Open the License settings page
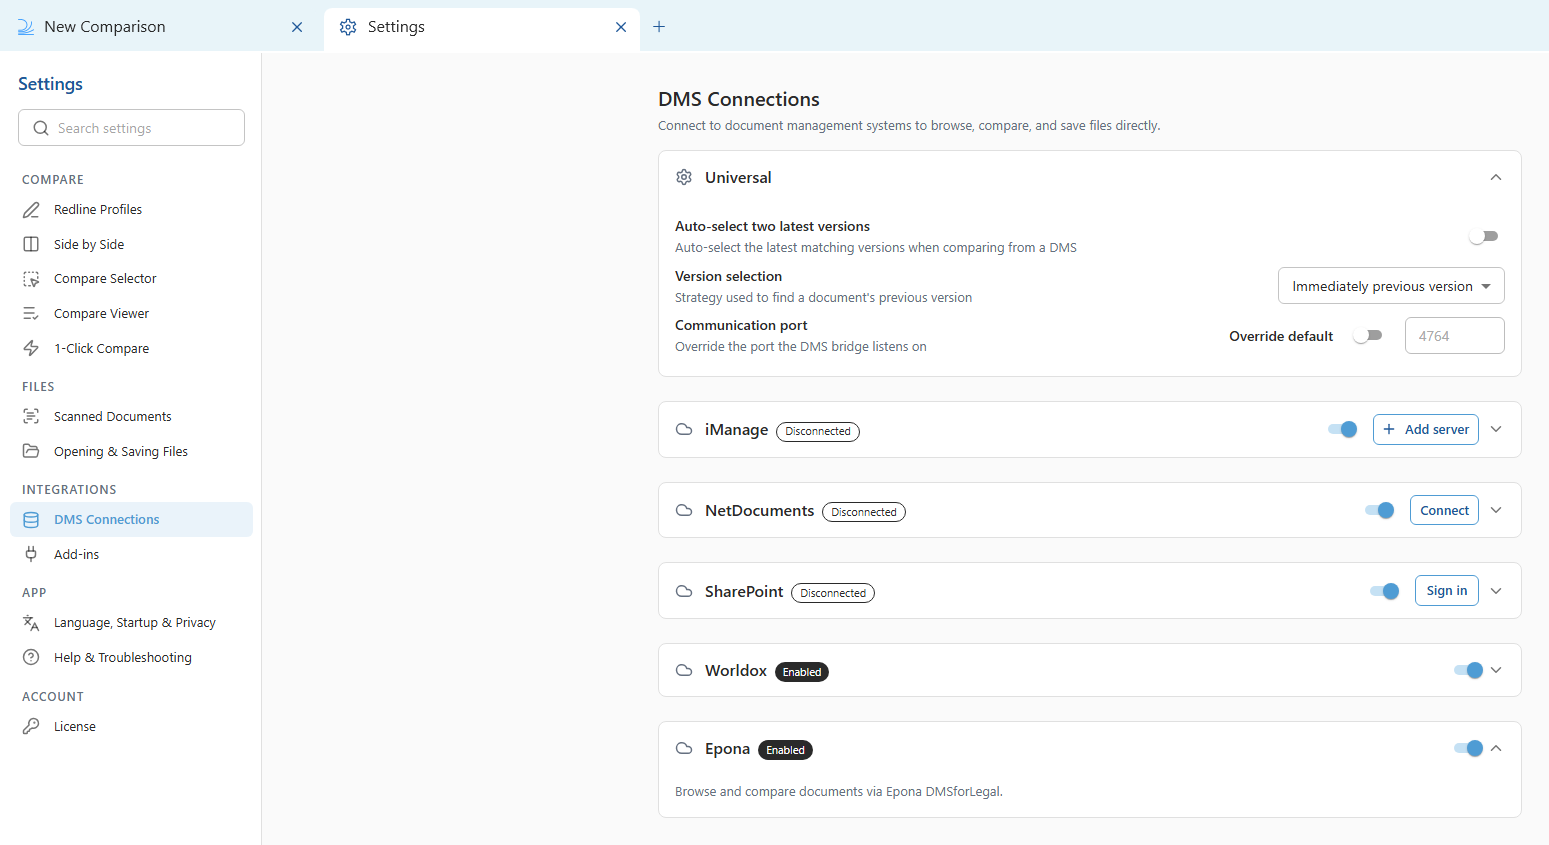Viewport: 1549px width, 845px height. (x=131, y=726)
